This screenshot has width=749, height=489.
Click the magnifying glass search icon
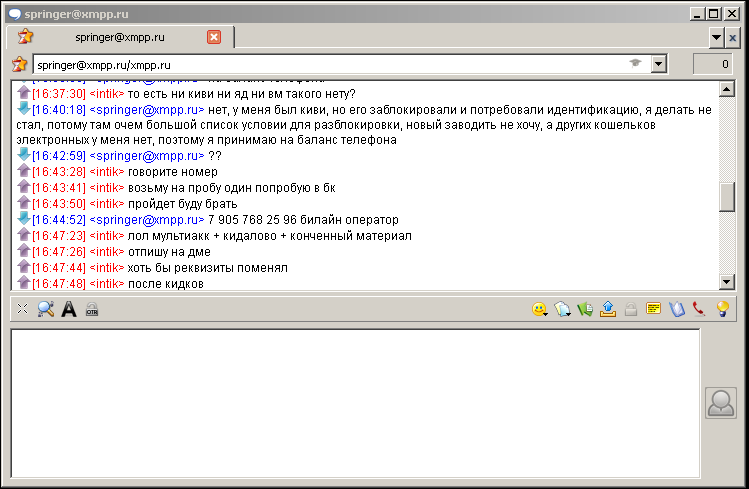pyautogui.click(x=46, y=309)
